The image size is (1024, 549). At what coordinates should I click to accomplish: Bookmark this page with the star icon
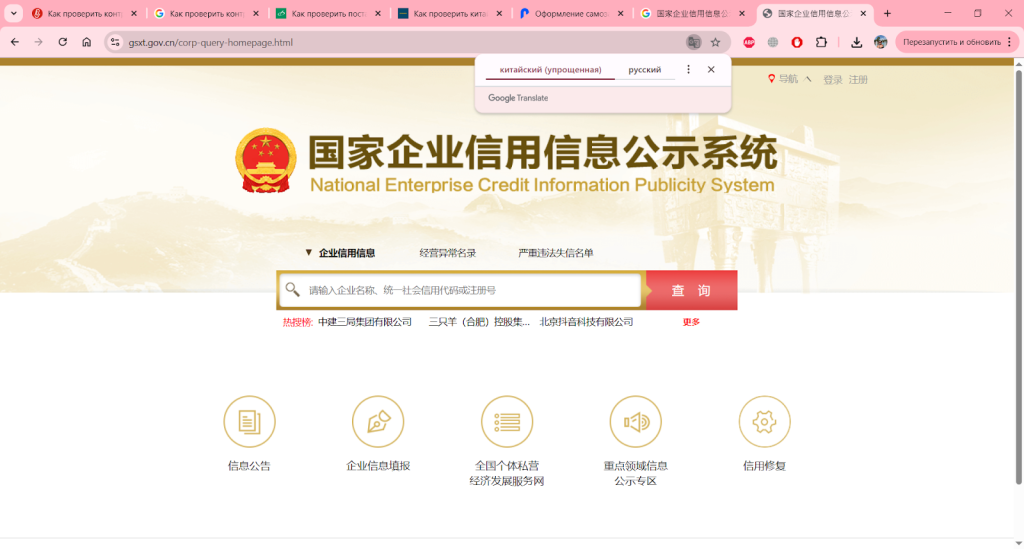click(x=716, y=42)
